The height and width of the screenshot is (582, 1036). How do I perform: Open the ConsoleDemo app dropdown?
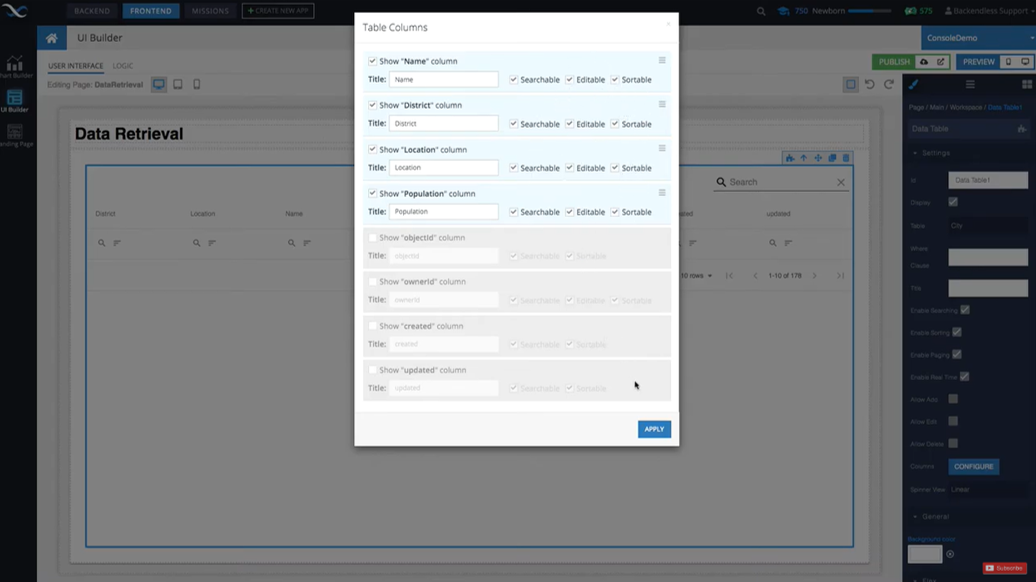tap(978, 38)
